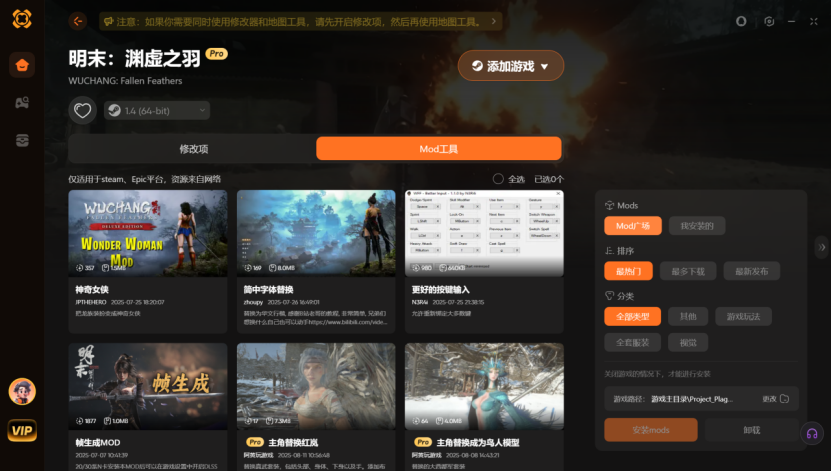Screen dimensions: 831x471
Task: Click the 简中字体替换 mod title
Action: (x=268, y=290)
